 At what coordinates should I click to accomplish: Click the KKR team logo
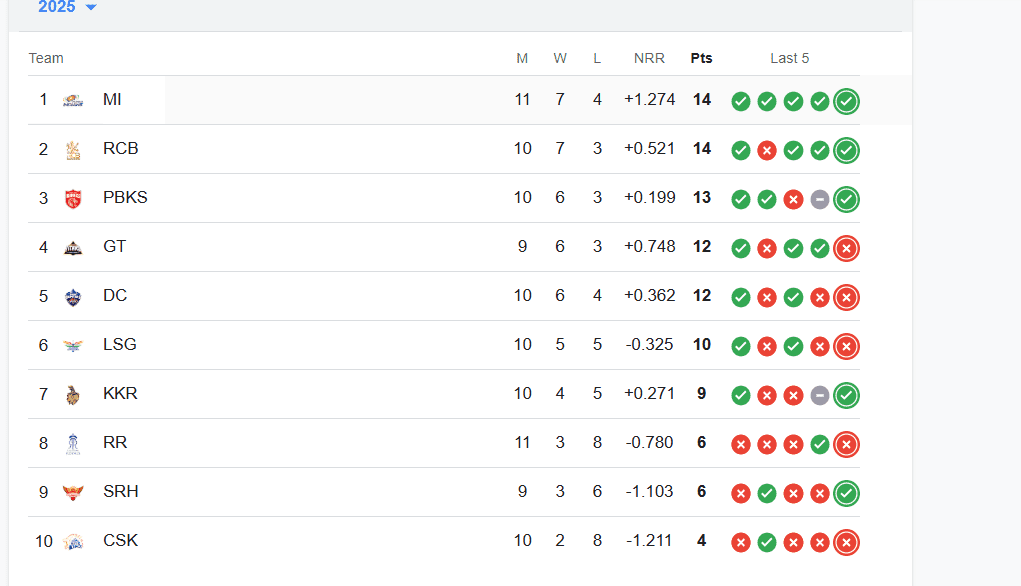[73, 395]
